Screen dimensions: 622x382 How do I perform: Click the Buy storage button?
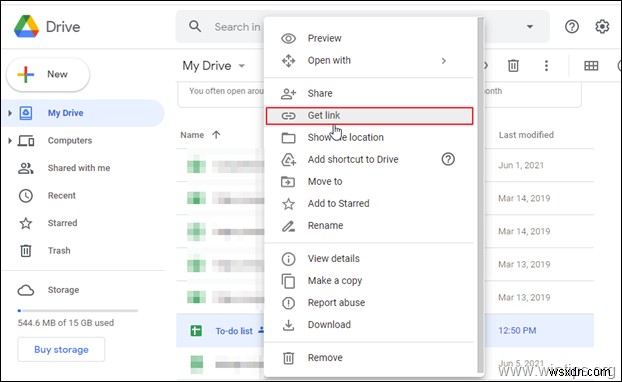pos(61,349)
